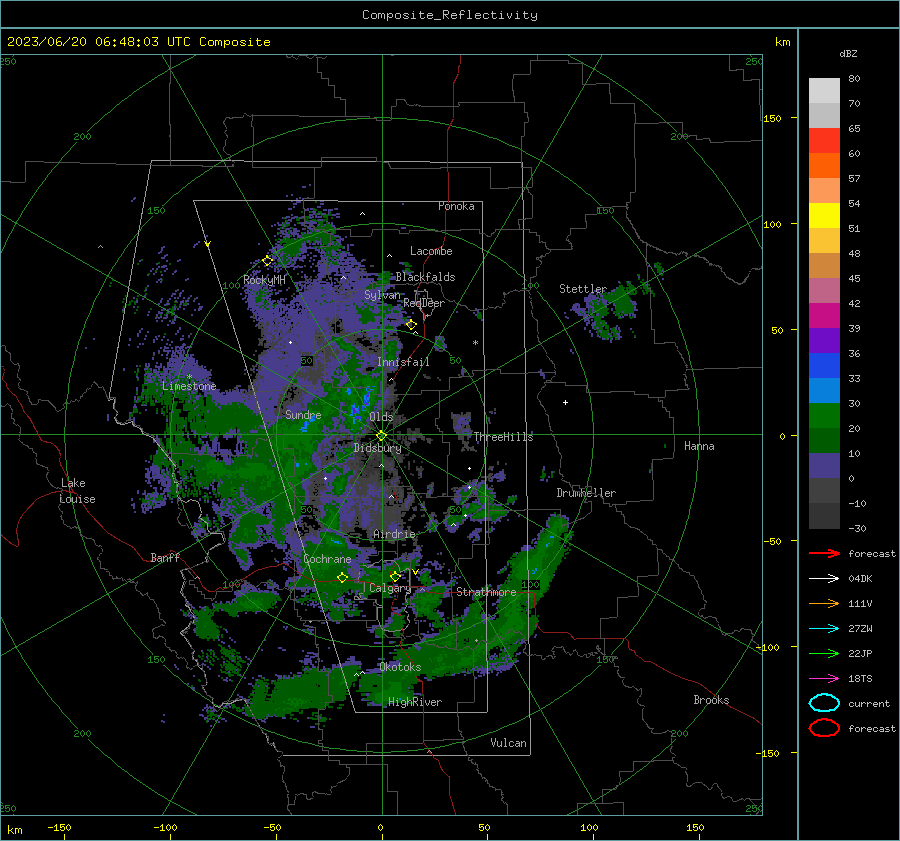This screenshot has height=841, width=900.
Task: Click the Vulcan label
Action: click(x=508, y=743)
